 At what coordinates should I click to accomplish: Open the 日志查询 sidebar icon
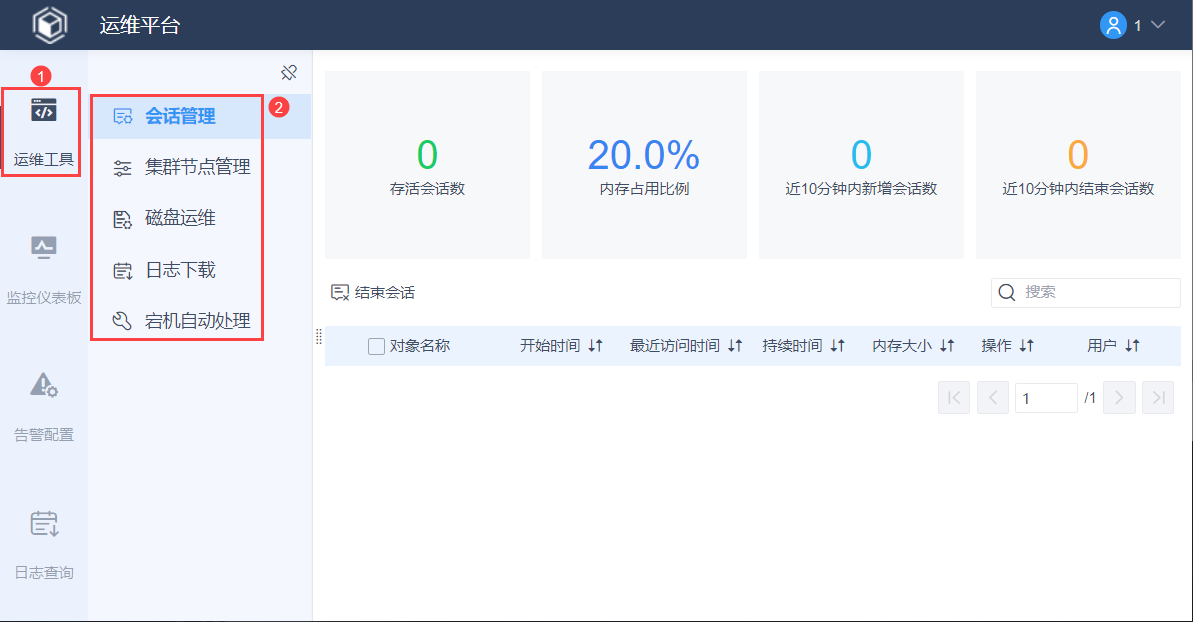click(x=43, y=523)
